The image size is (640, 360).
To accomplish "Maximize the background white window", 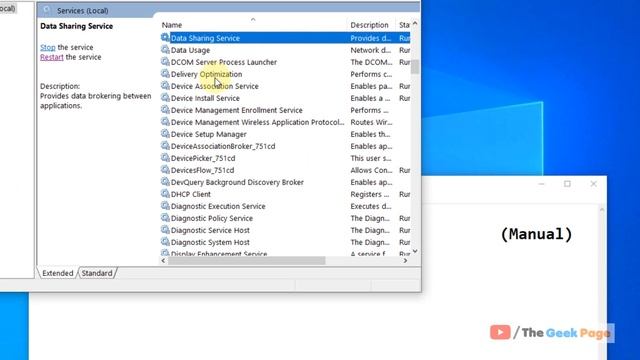I will (567, 184).
